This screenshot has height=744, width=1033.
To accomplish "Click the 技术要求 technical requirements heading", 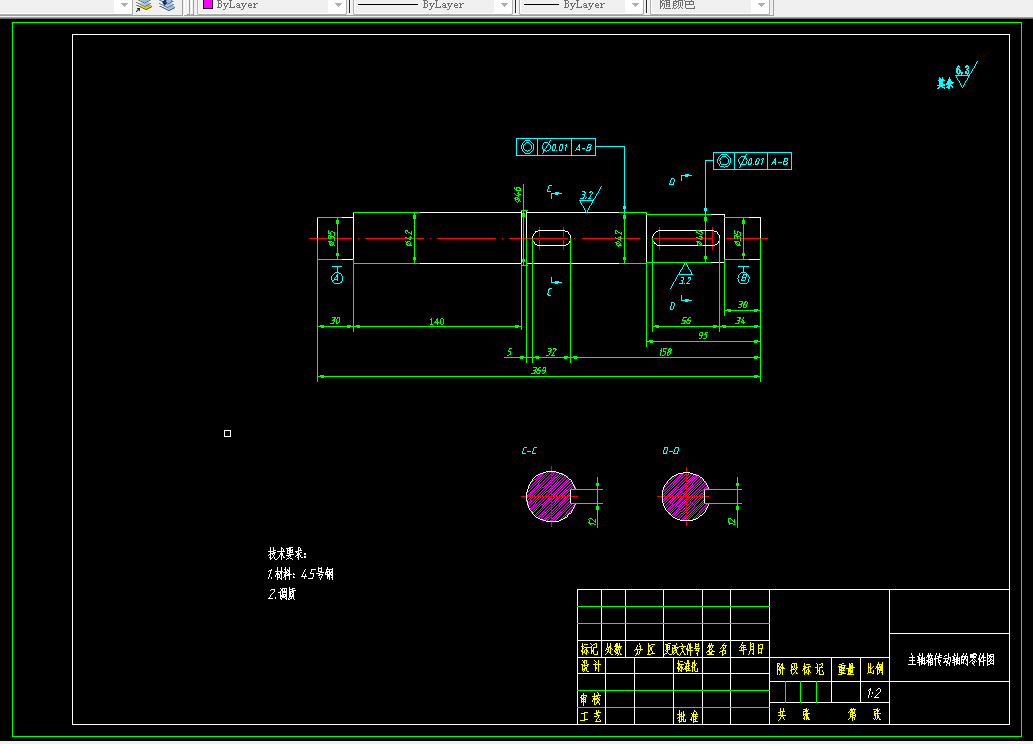I will pos(287,554).
